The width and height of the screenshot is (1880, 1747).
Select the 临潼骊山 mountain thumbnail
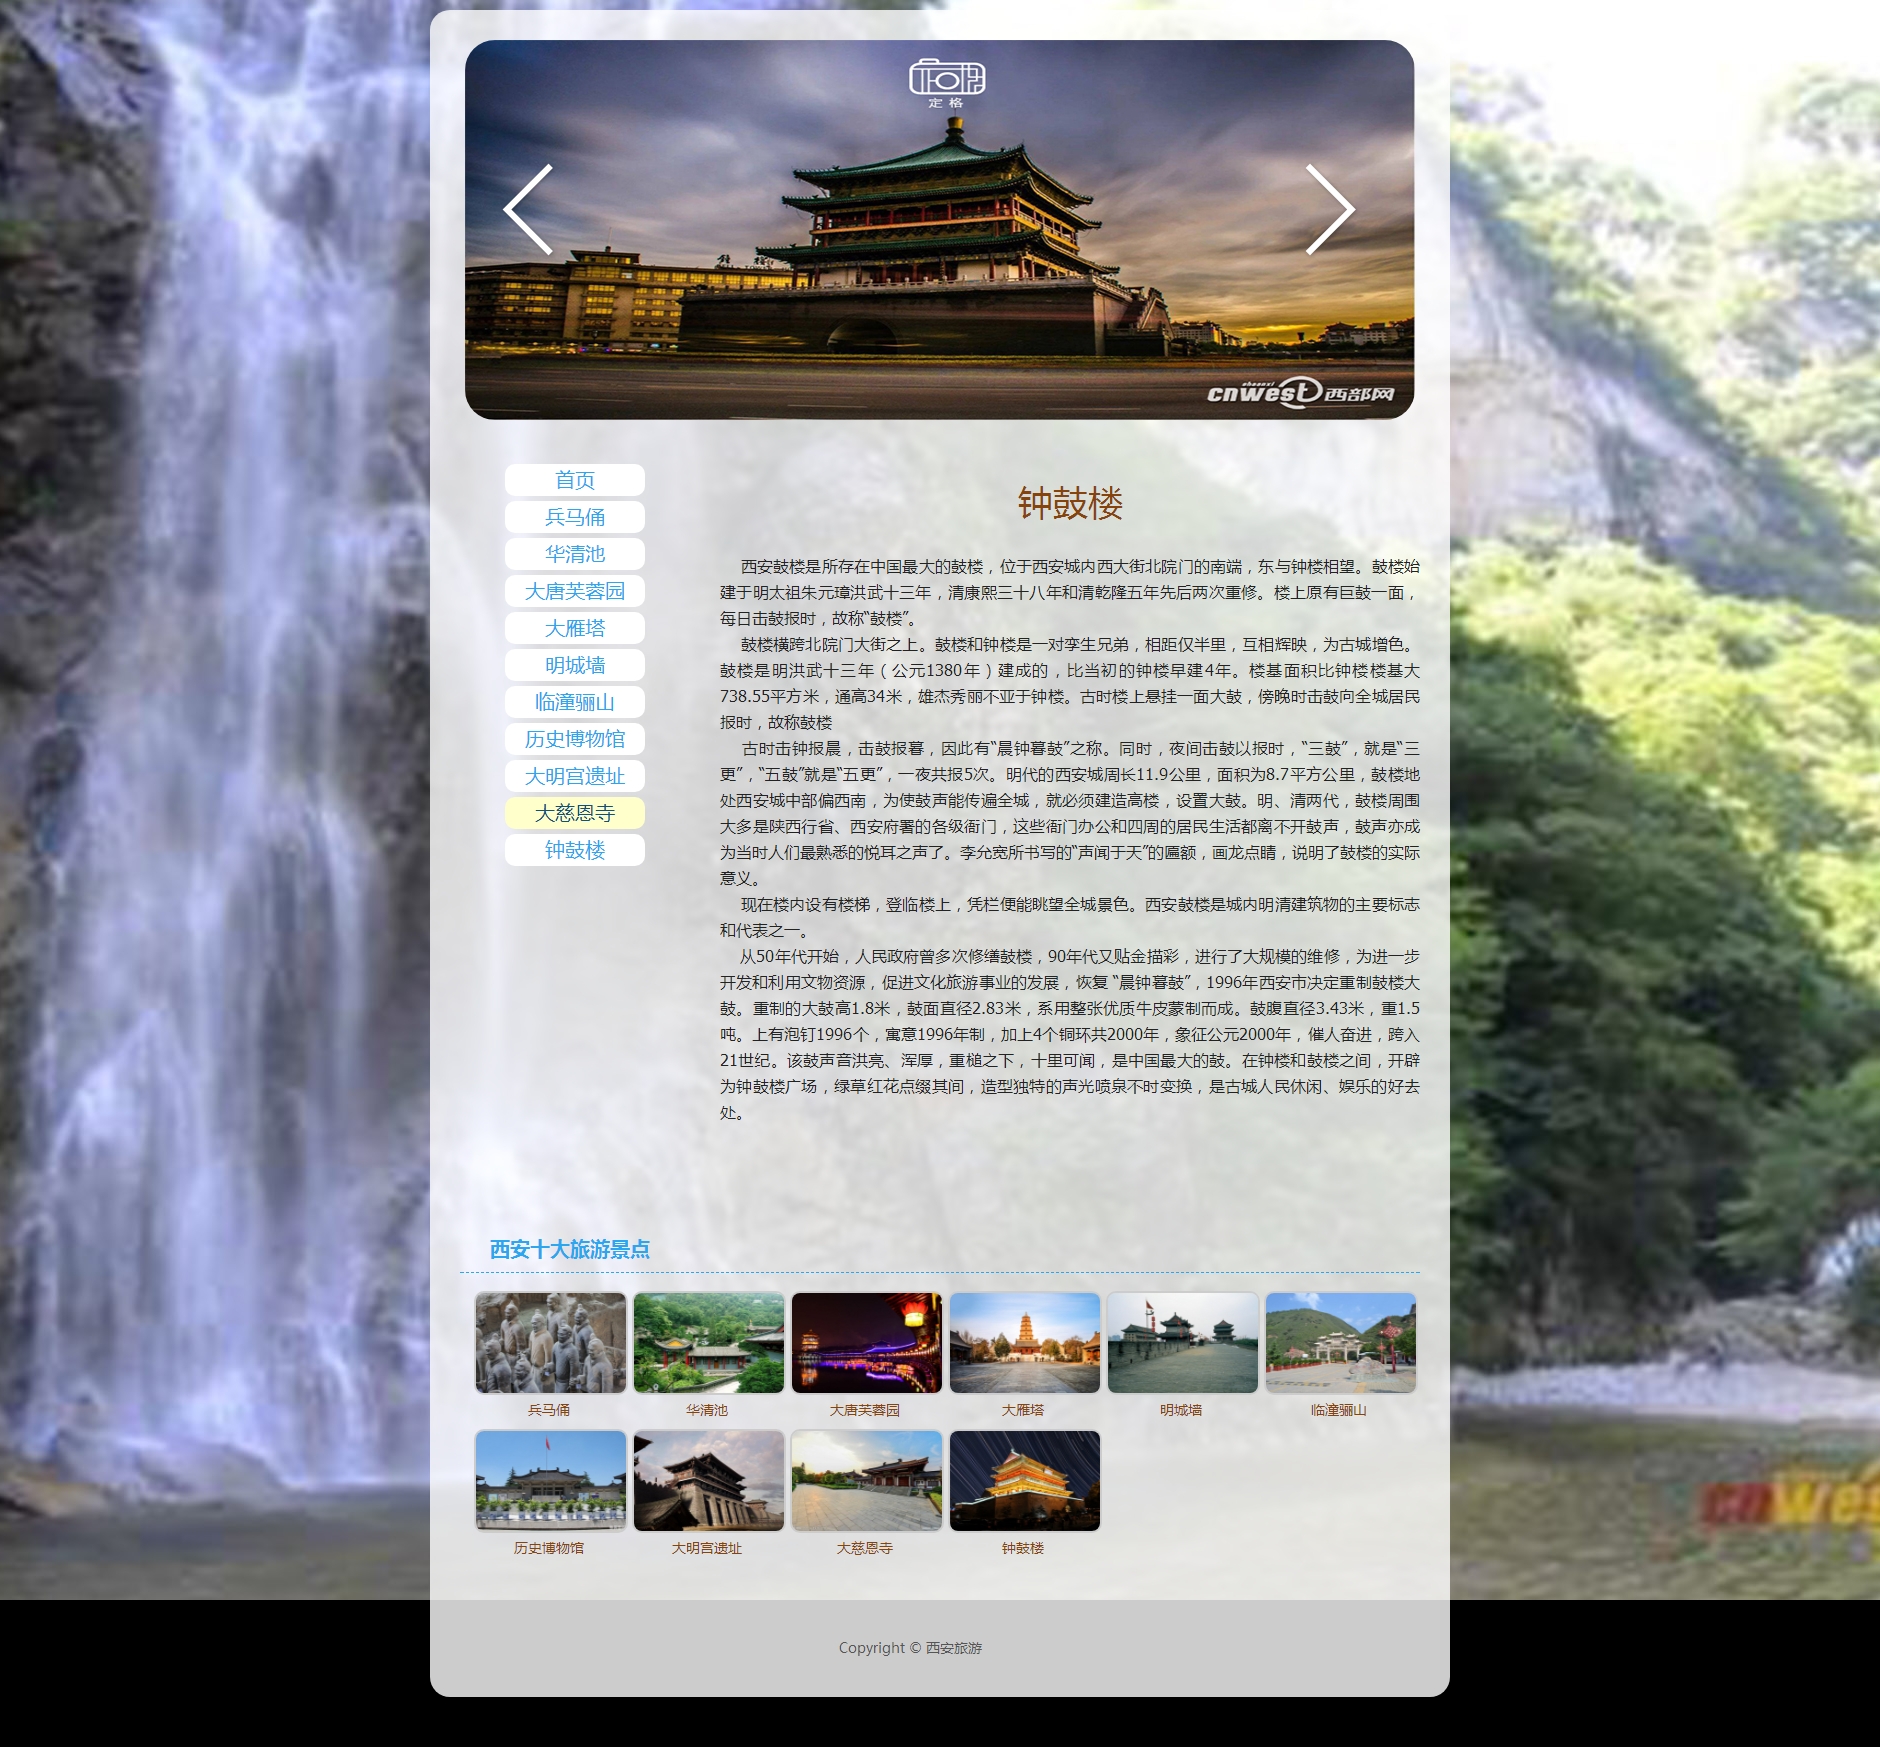click(x=1341, y=1342)
